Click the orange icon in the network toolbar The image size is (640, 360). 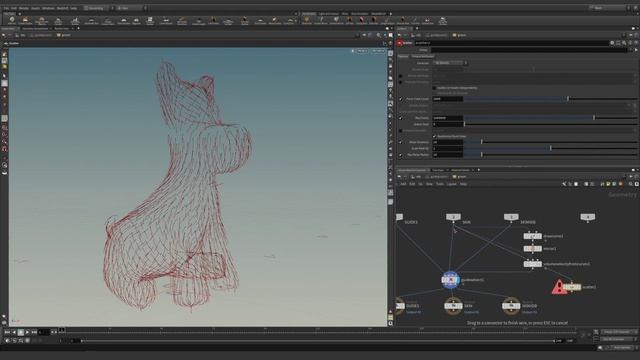pos(620,184)
